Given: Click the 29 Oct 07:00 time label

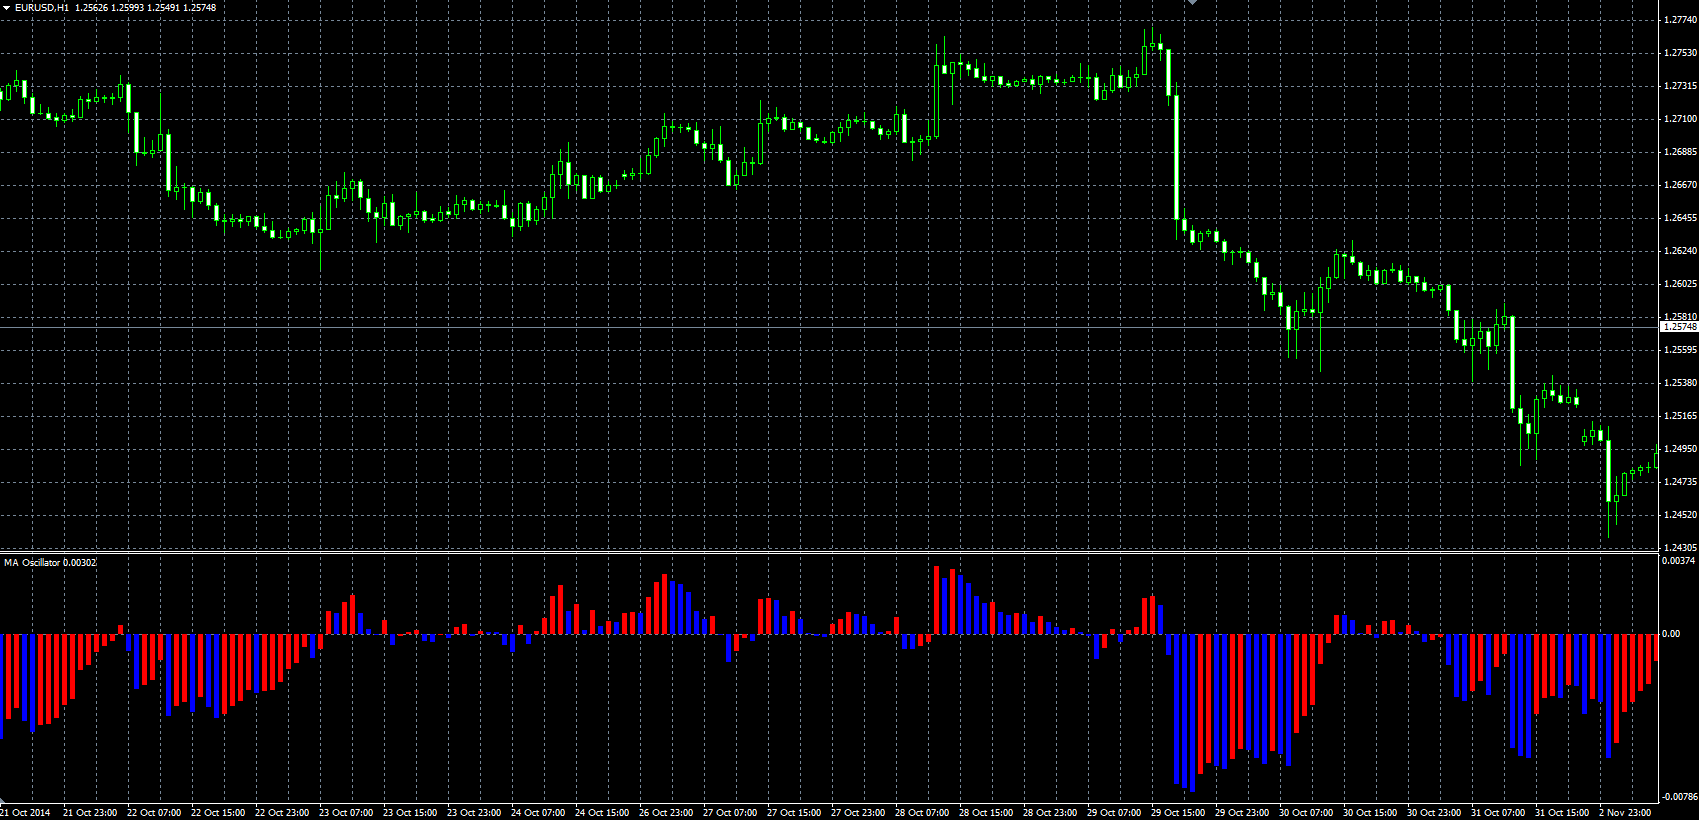Looking at the screenshot, I should (x=1114, y=813).
